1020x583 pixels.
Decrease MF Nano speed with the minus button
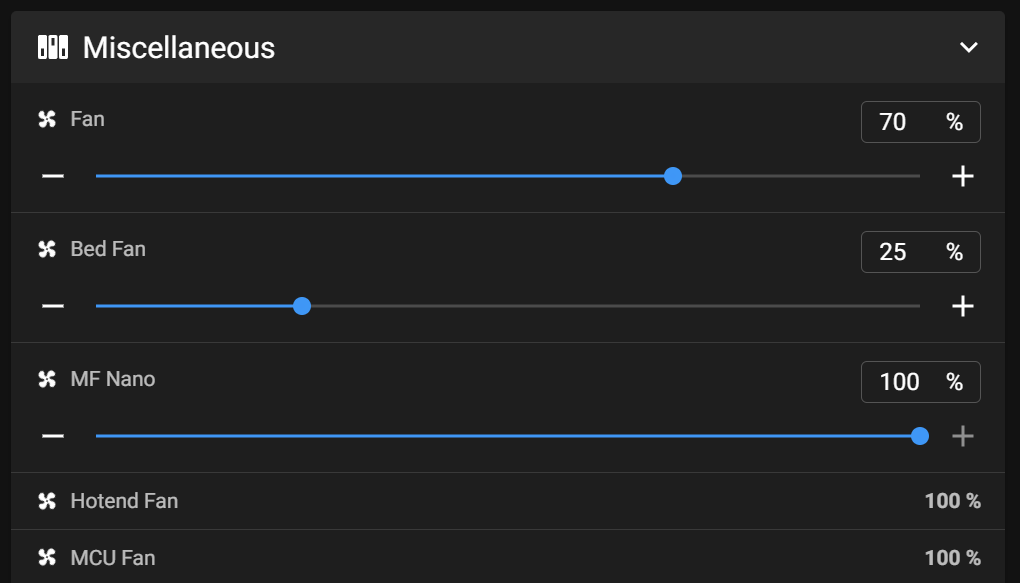click(x=53, y=436)
